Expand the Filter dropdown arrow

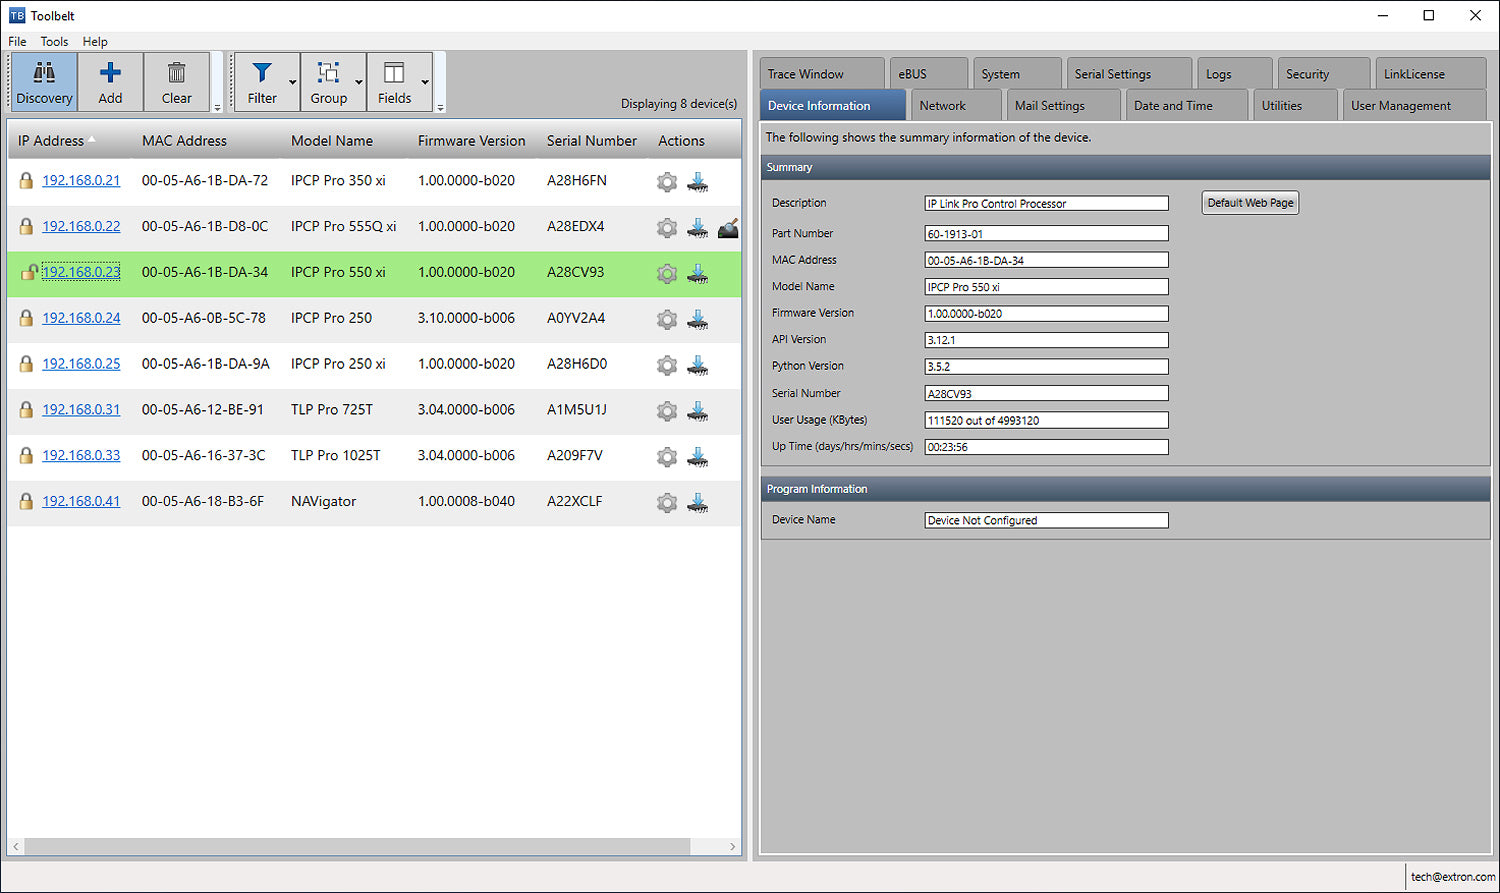pos(293,82)
